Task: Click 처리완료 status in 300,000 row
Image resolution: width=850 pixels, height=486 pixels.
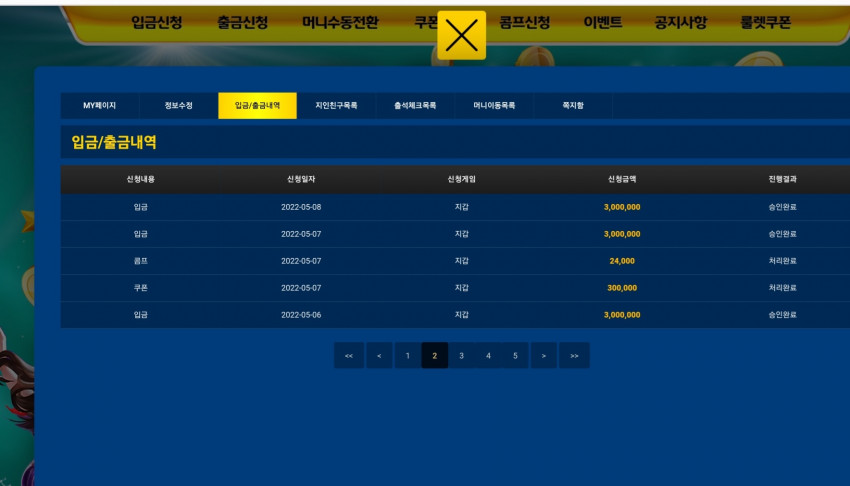Action: coord(782,288)
